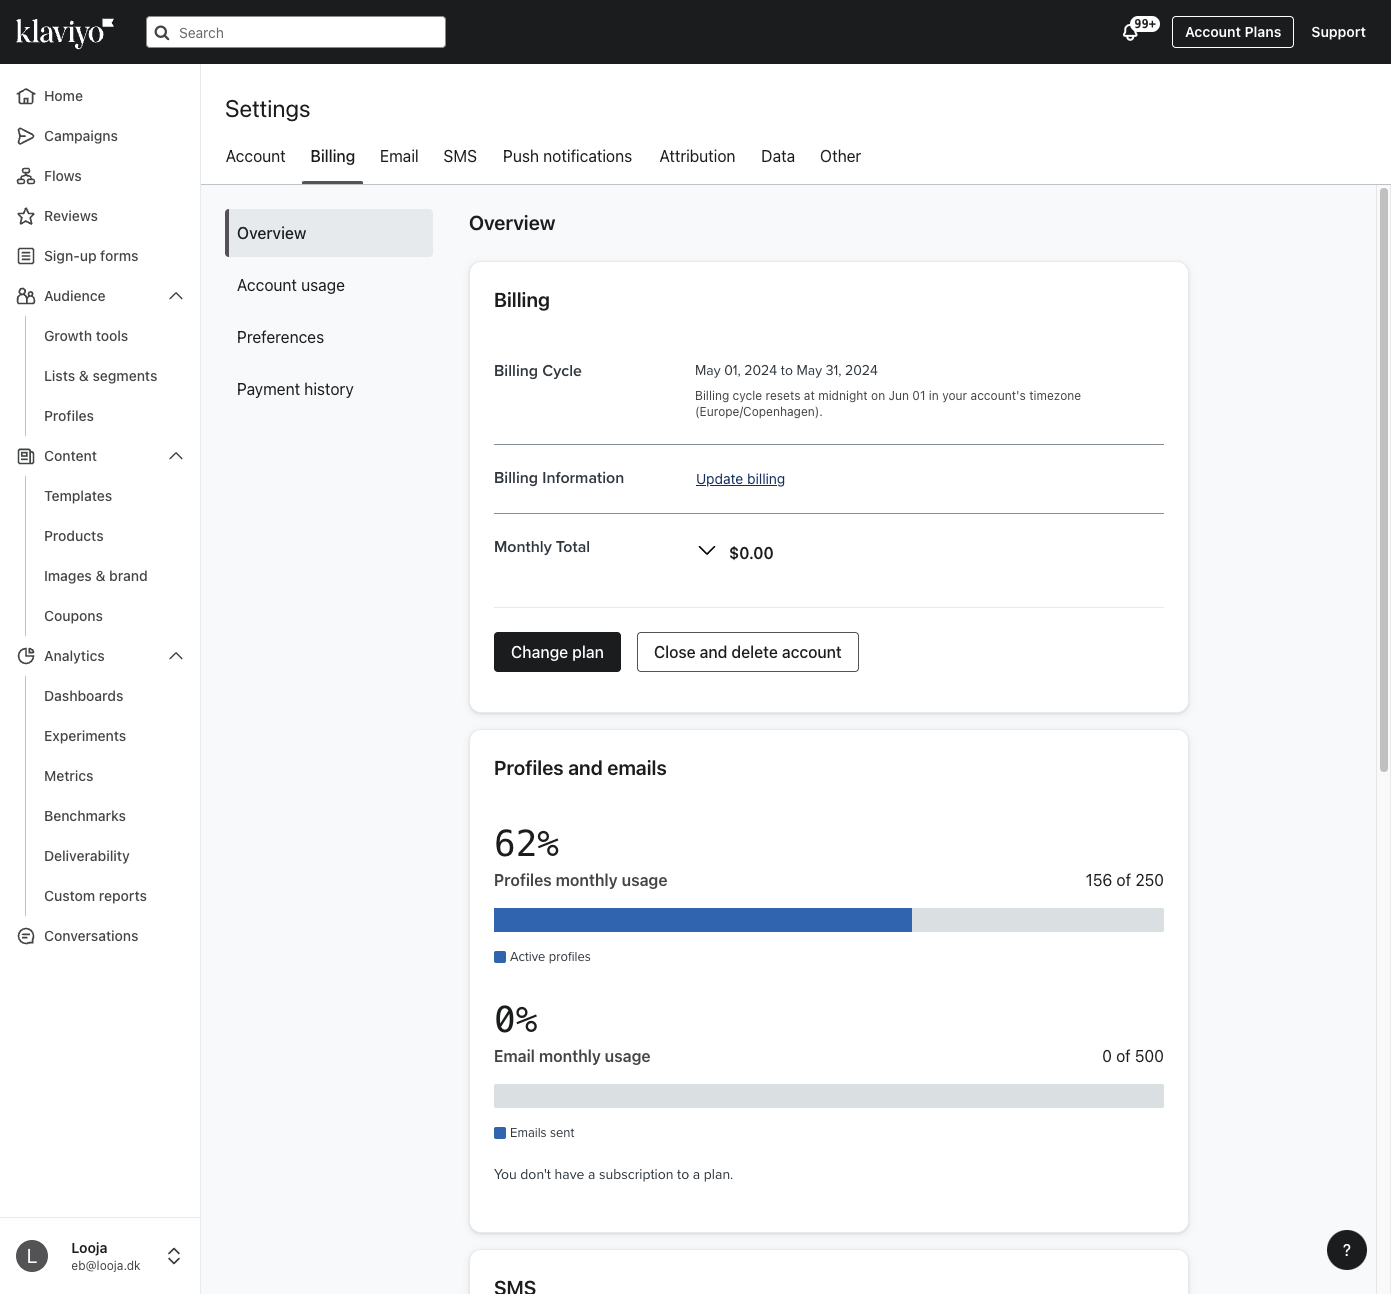Select Preferences in billing menu
Screen dimensions: 1391x1294
[329, 337]
